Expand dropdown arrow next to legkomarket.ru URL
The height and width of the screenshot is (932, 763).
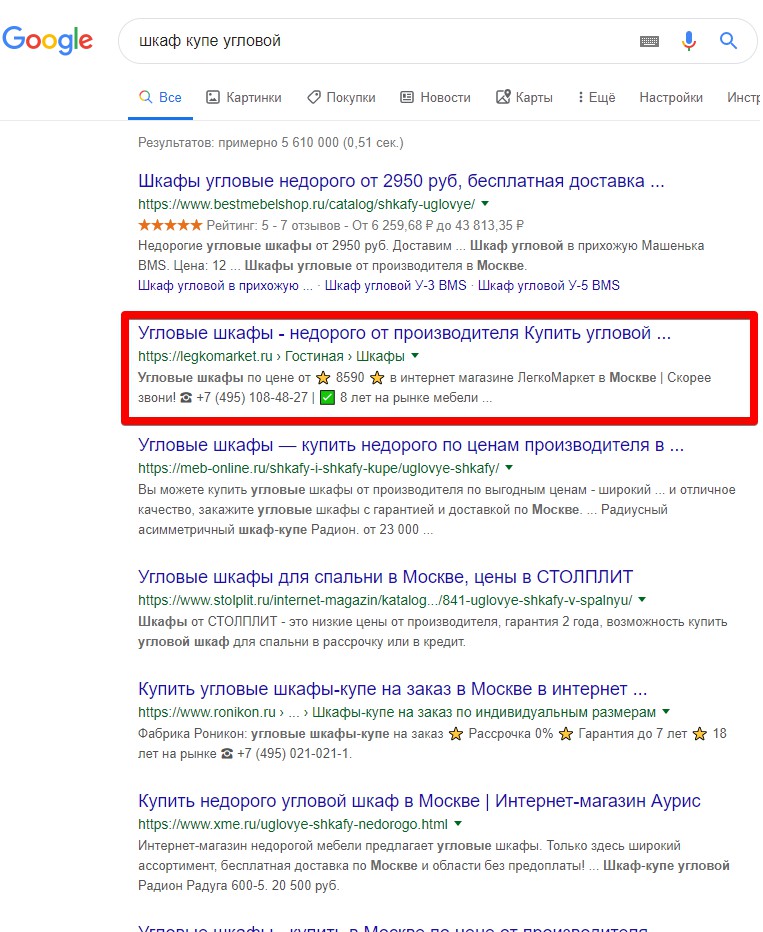coord(415,356)
